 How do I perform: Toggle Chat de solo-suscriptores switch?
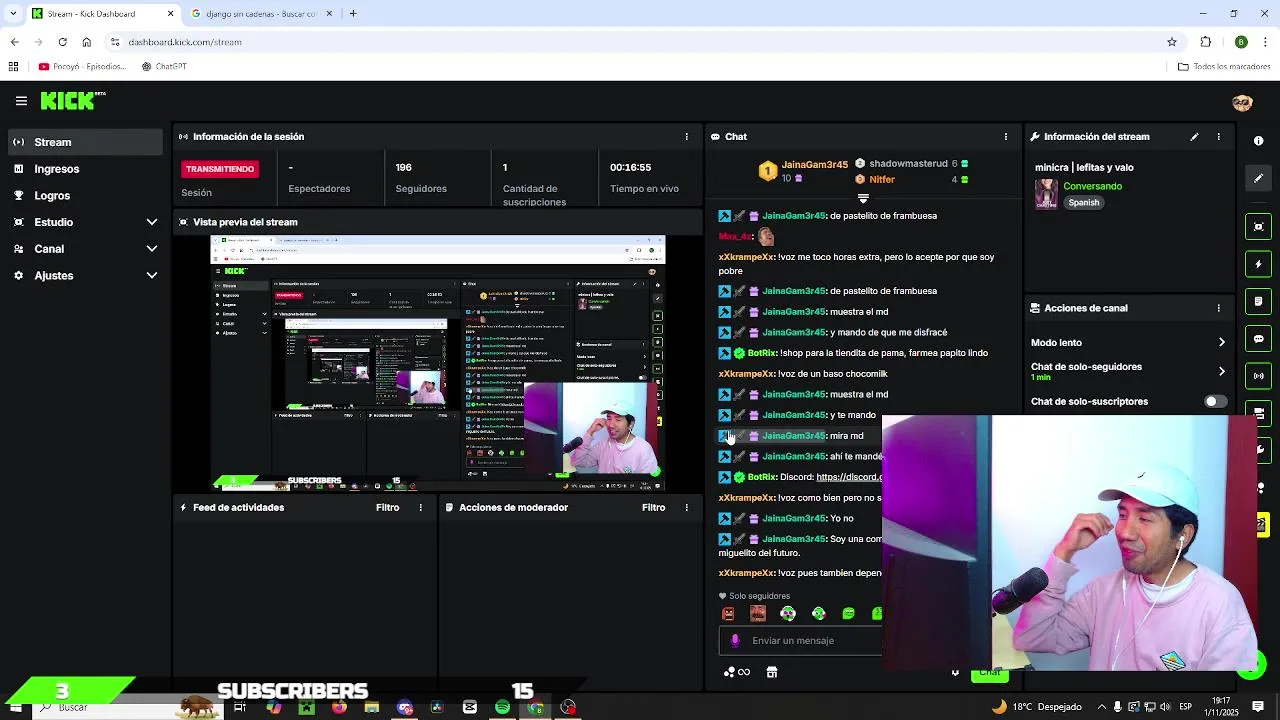[1214, 401]
